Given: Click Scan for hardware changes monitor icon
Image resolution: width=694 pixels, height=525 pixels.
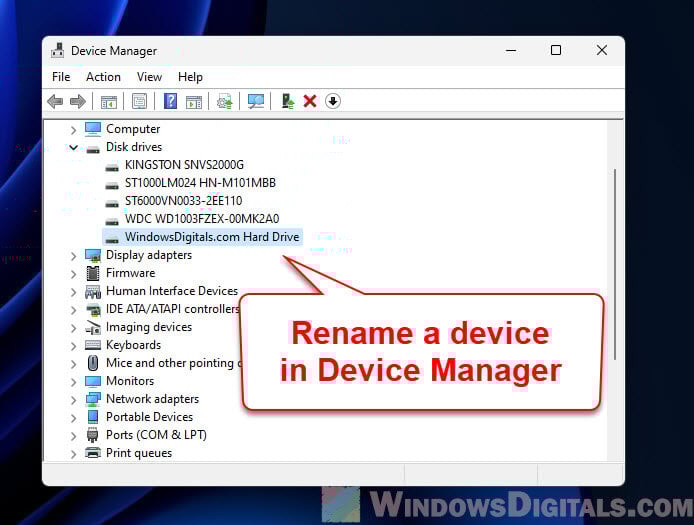Looking at the screenshot, I should (255, 101).
